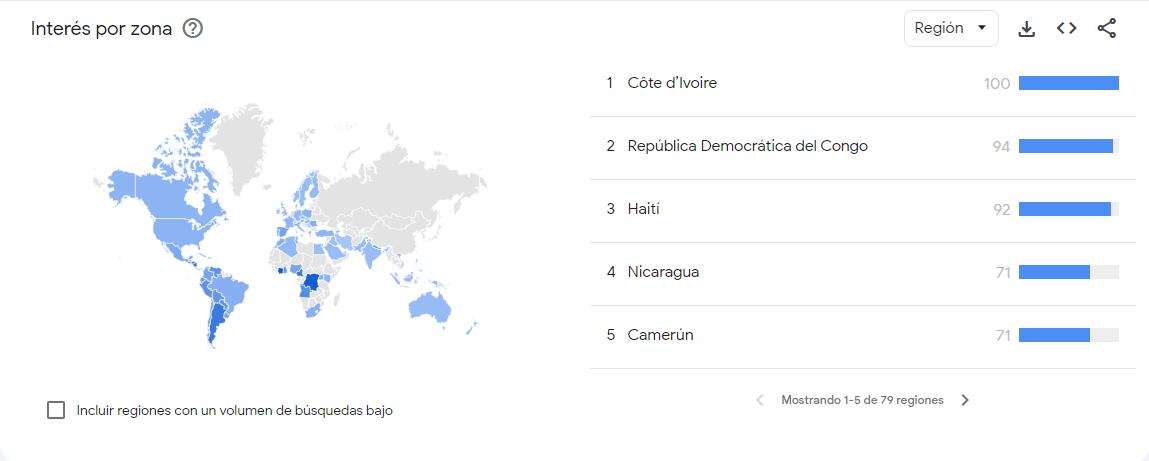
Task: Click the Nicaragua interest bar
Action: coord(1054,272)
